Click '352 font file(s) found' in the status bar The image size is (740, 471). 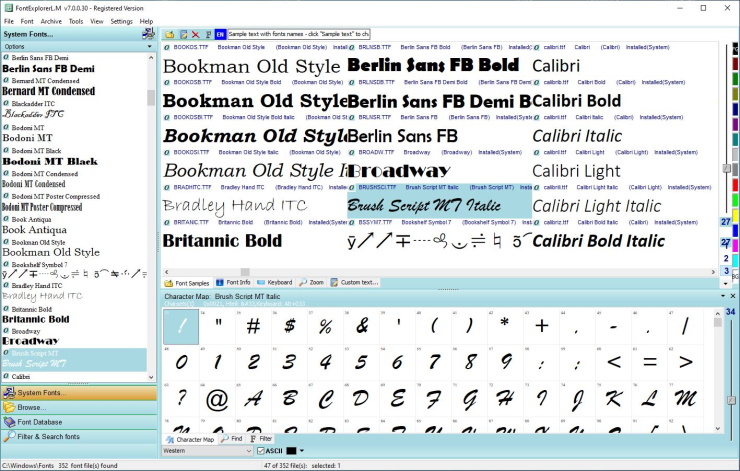[88, 465]
